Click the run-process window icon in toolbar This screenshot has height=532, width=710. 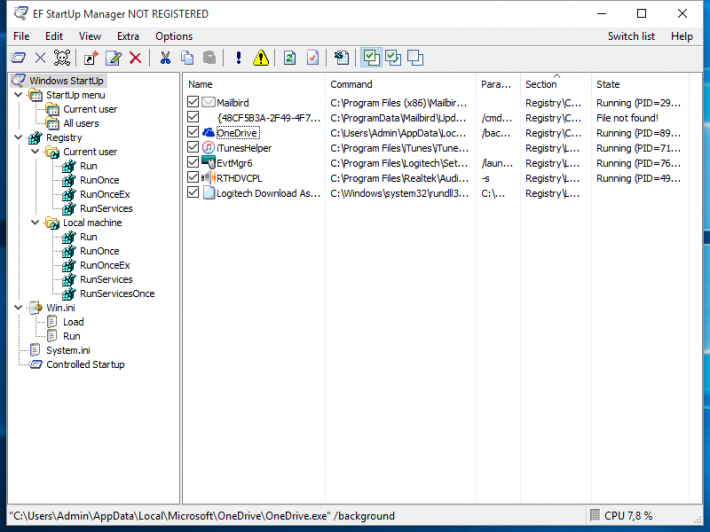[x=18, y=58]
